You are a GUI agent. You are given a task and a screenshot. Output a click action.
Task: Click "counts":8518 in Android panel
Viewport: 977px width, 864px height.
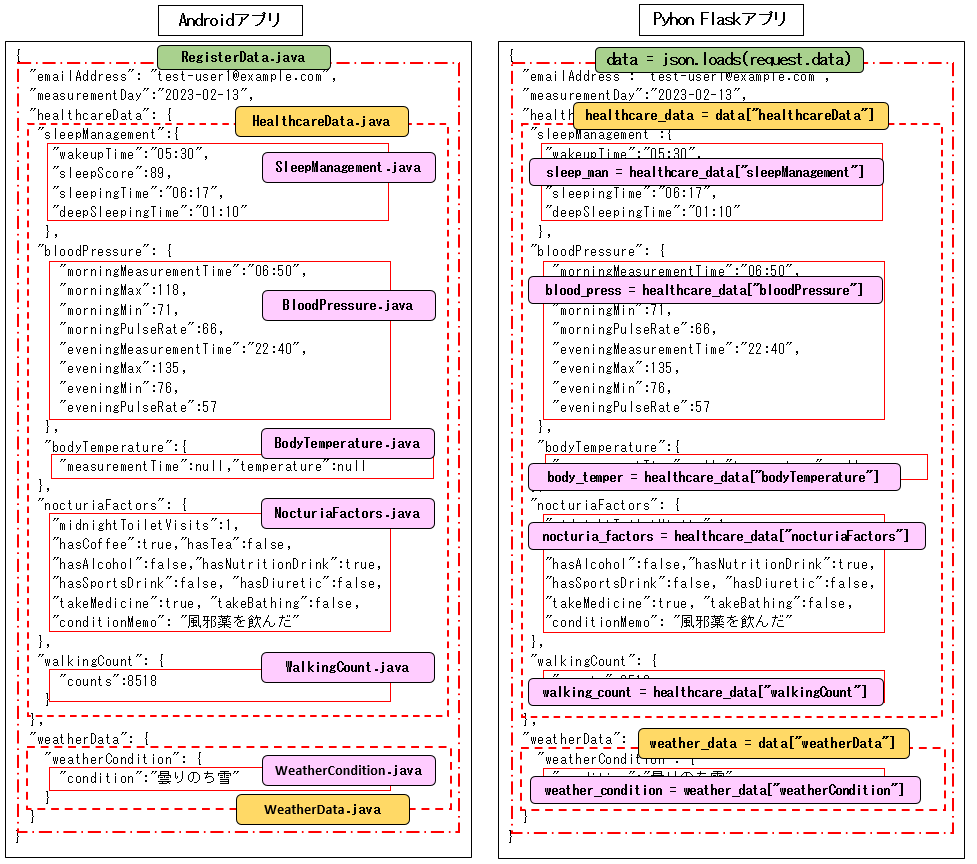108,681
